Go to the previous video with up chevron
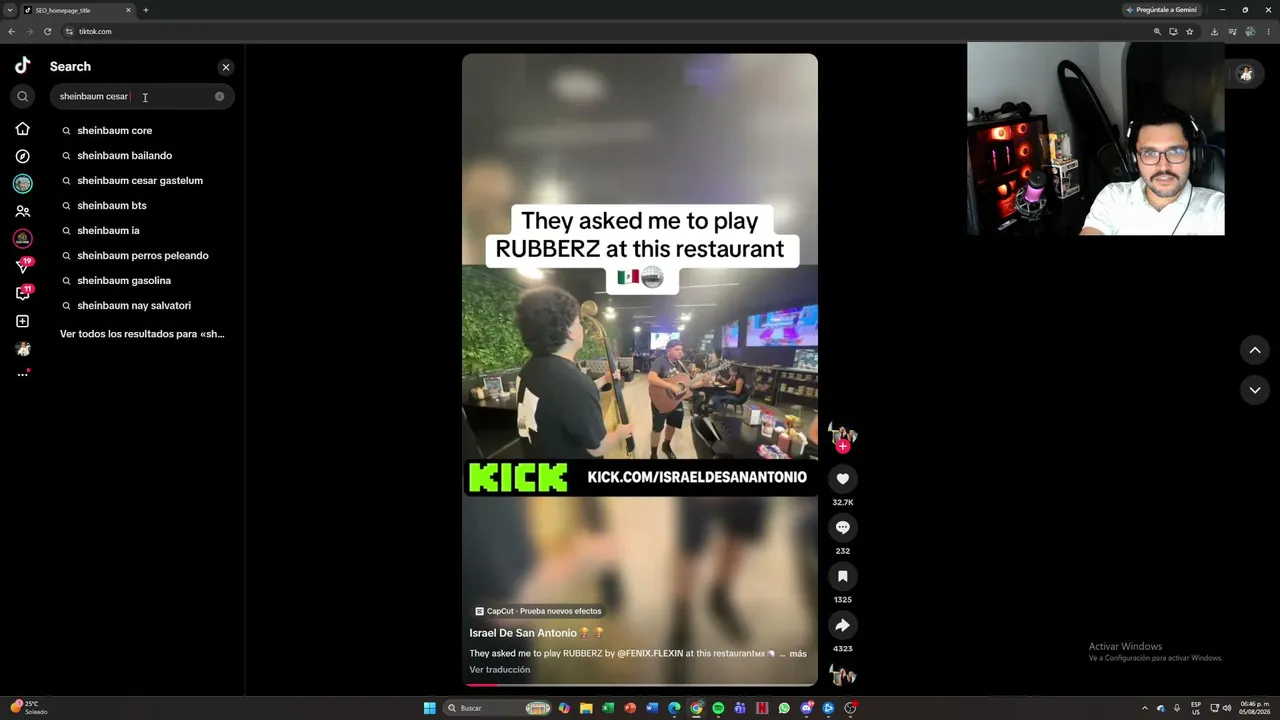 (x=1255, y=350)
